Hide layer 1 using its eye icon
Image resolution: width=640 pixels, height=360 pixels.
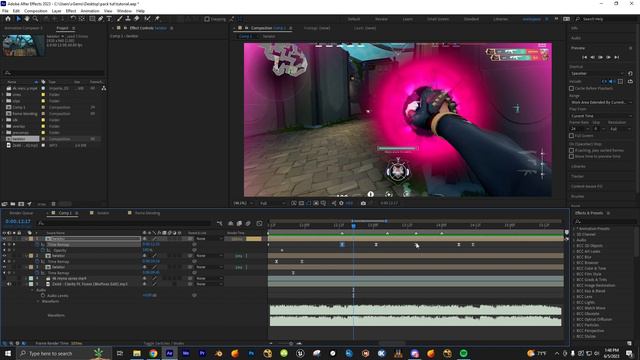(x=4, y=238)
